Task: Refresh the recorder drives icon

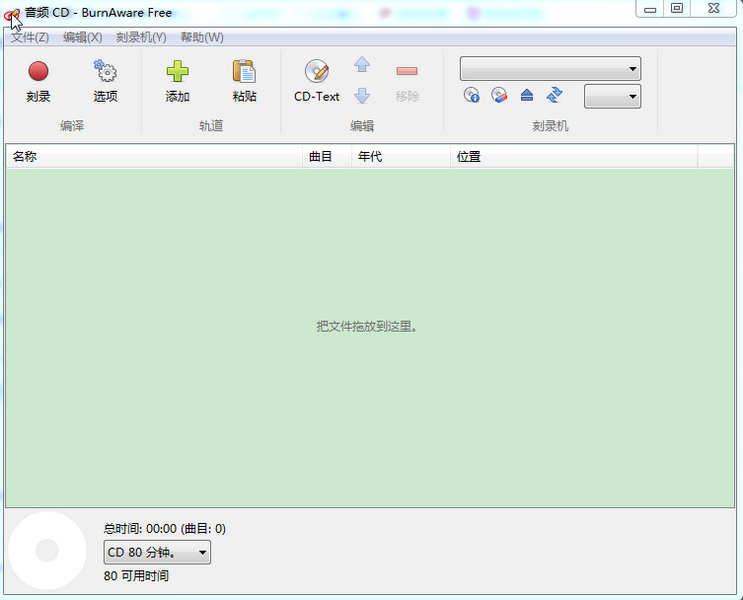Action: point(554,95)
